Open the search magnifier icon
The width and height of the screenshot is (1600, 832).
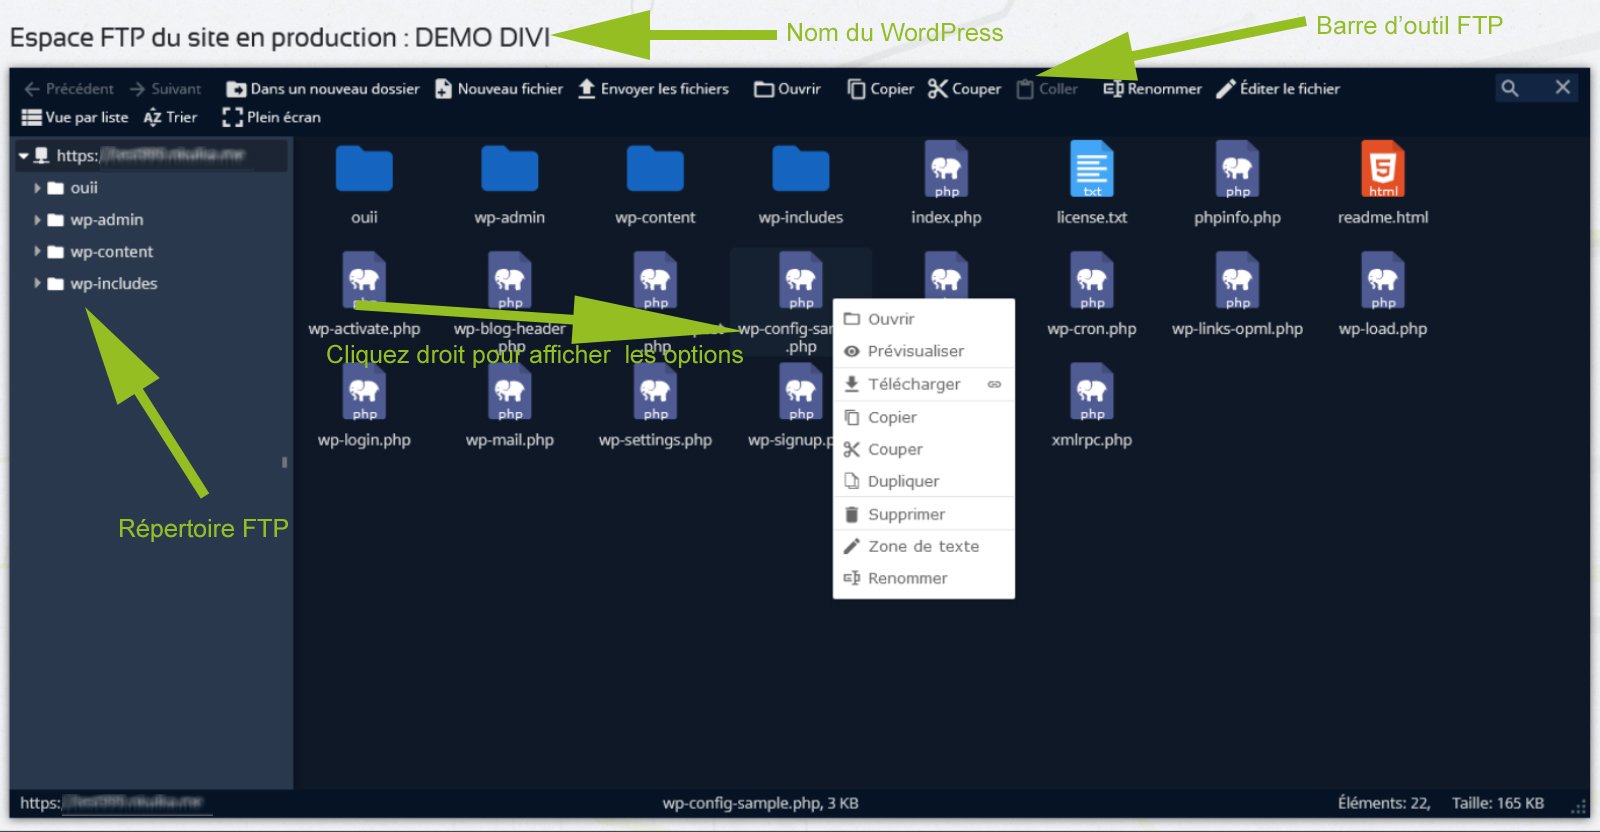pyautogui.click(x=1510, y=88)
